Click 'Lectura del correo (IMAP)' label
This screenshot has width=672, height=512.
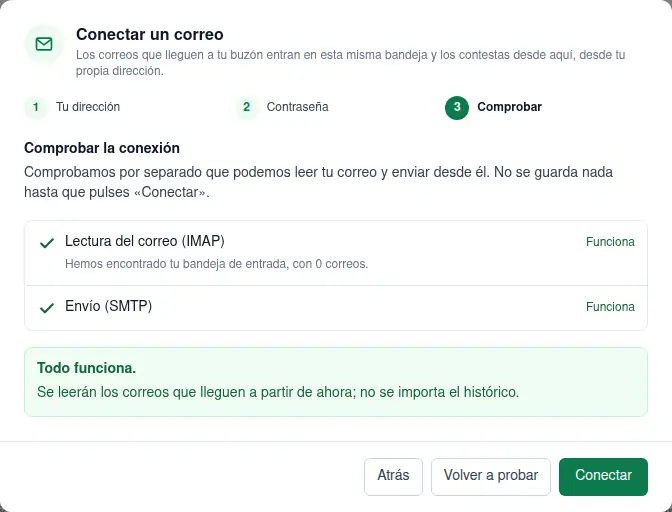coord(145,241)
